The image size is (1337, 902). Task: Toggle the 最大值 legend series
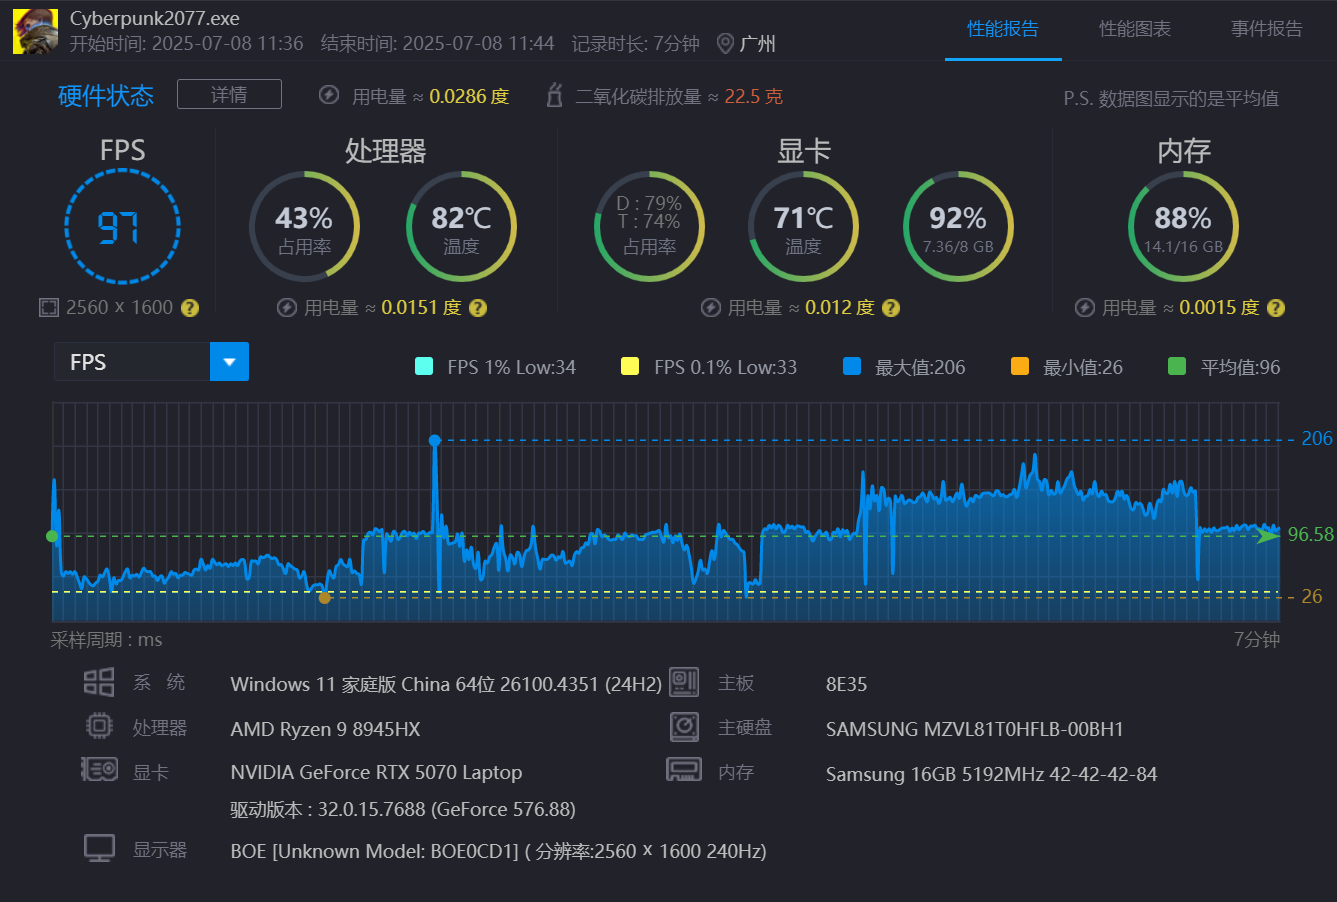[x=904, y=367]
